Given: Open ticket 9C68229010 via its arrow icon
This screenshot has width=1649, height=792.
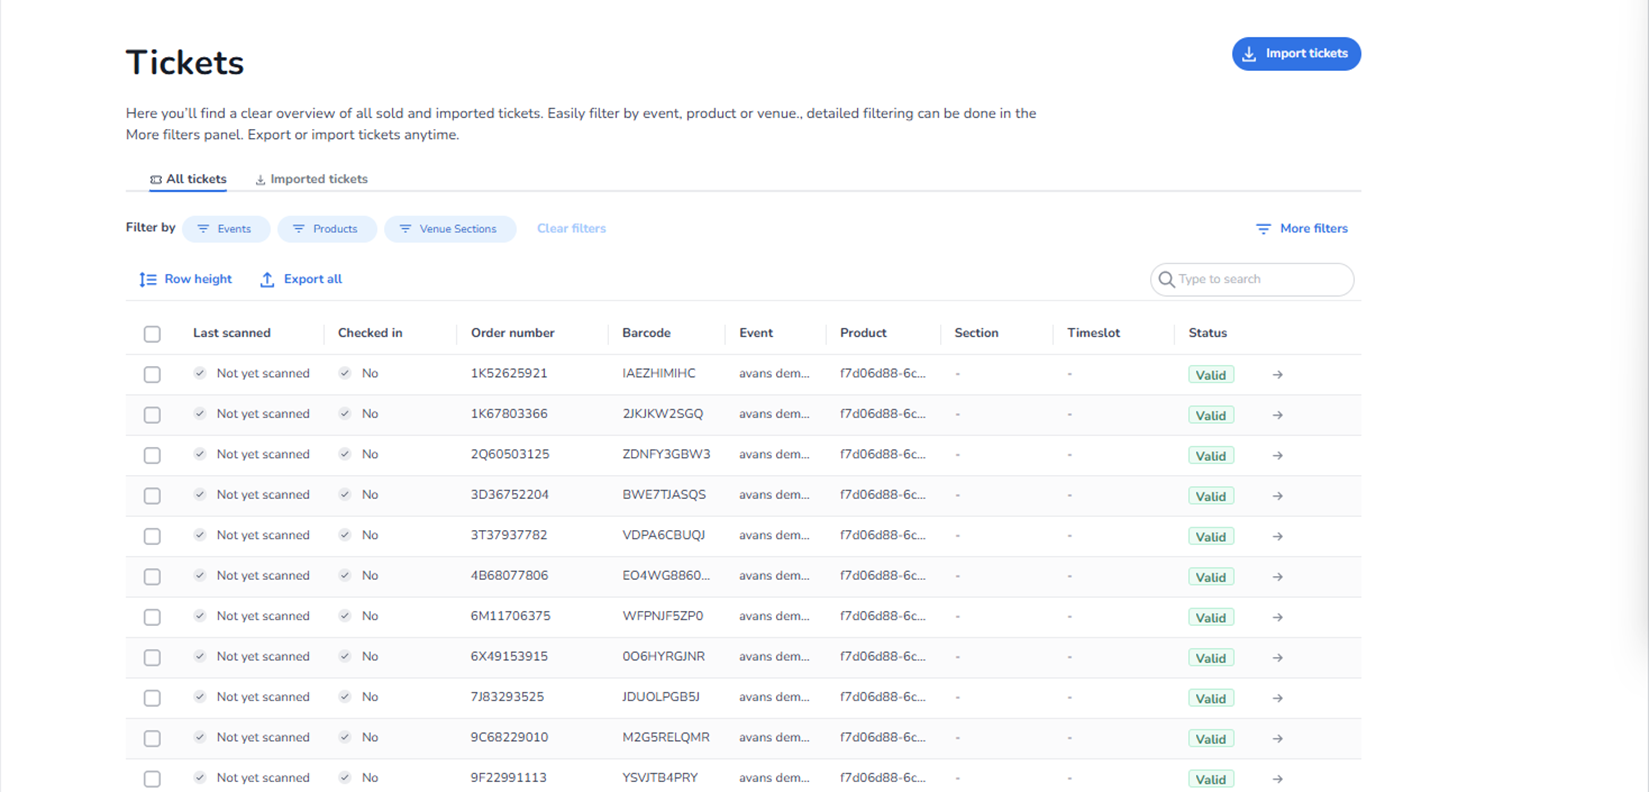Looking at the screenshot, I should pos(1277,739).
